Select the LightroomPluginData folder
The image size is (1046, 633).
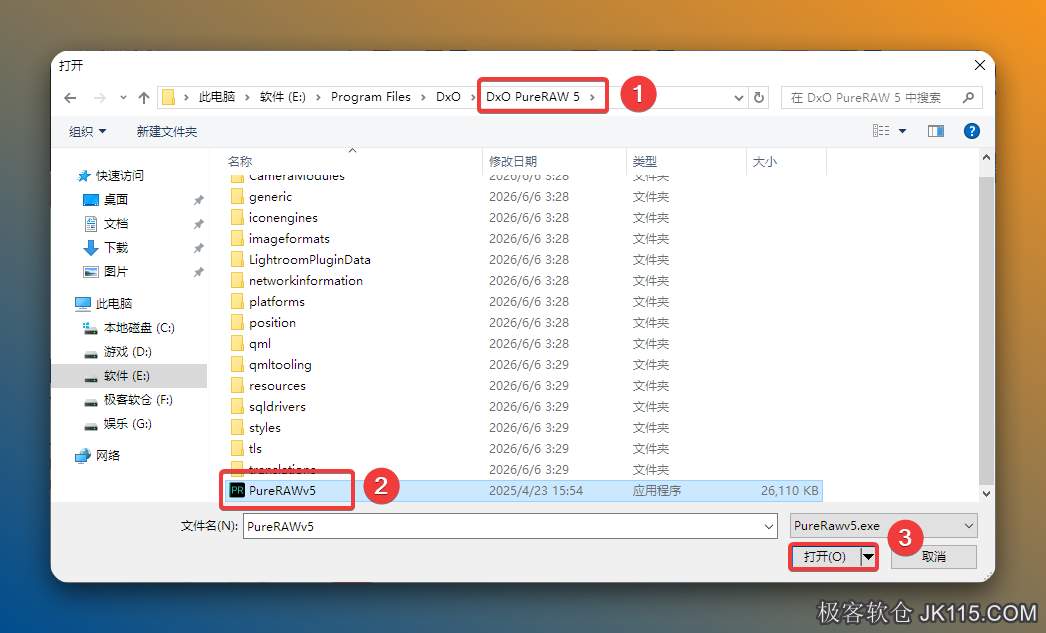[x=310, y=259]
